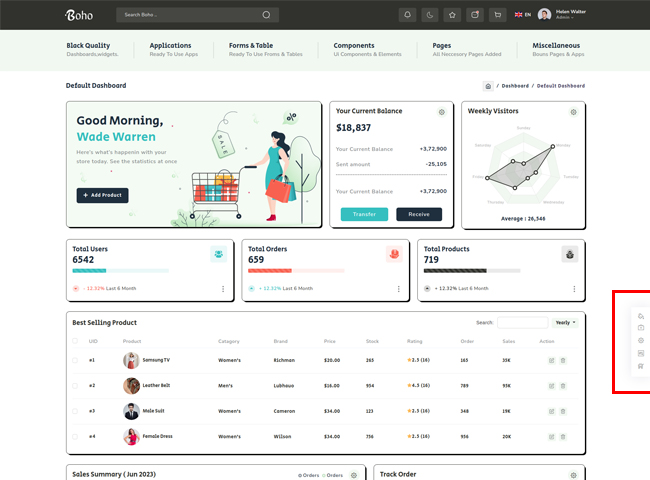Open the shopping cart icon in header

click(x=497, y=15)
